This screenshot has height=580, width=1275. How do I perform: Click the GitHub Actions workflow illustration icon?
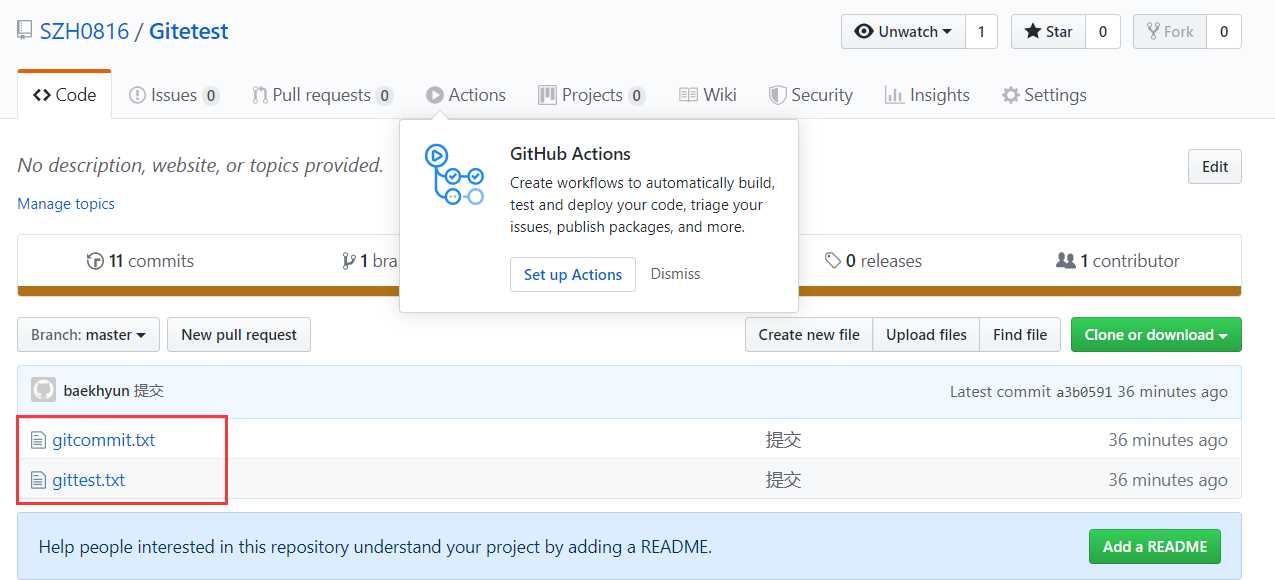tap(453, 175)
